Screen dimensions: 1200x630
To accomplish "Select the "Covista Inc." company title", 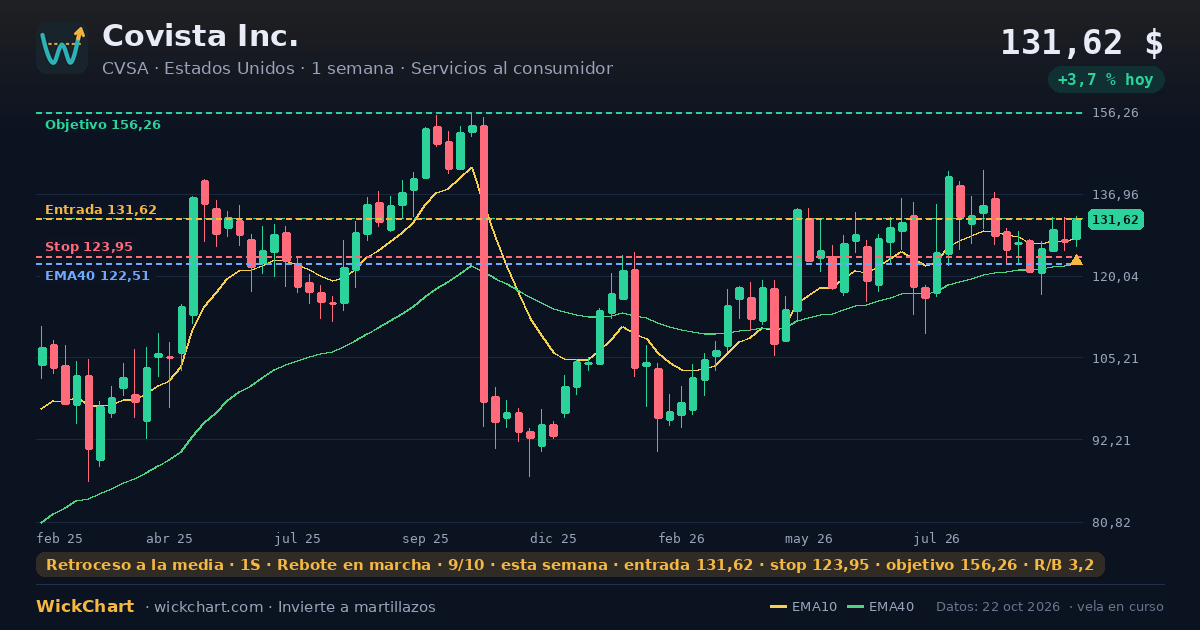I will coord(200,37).
